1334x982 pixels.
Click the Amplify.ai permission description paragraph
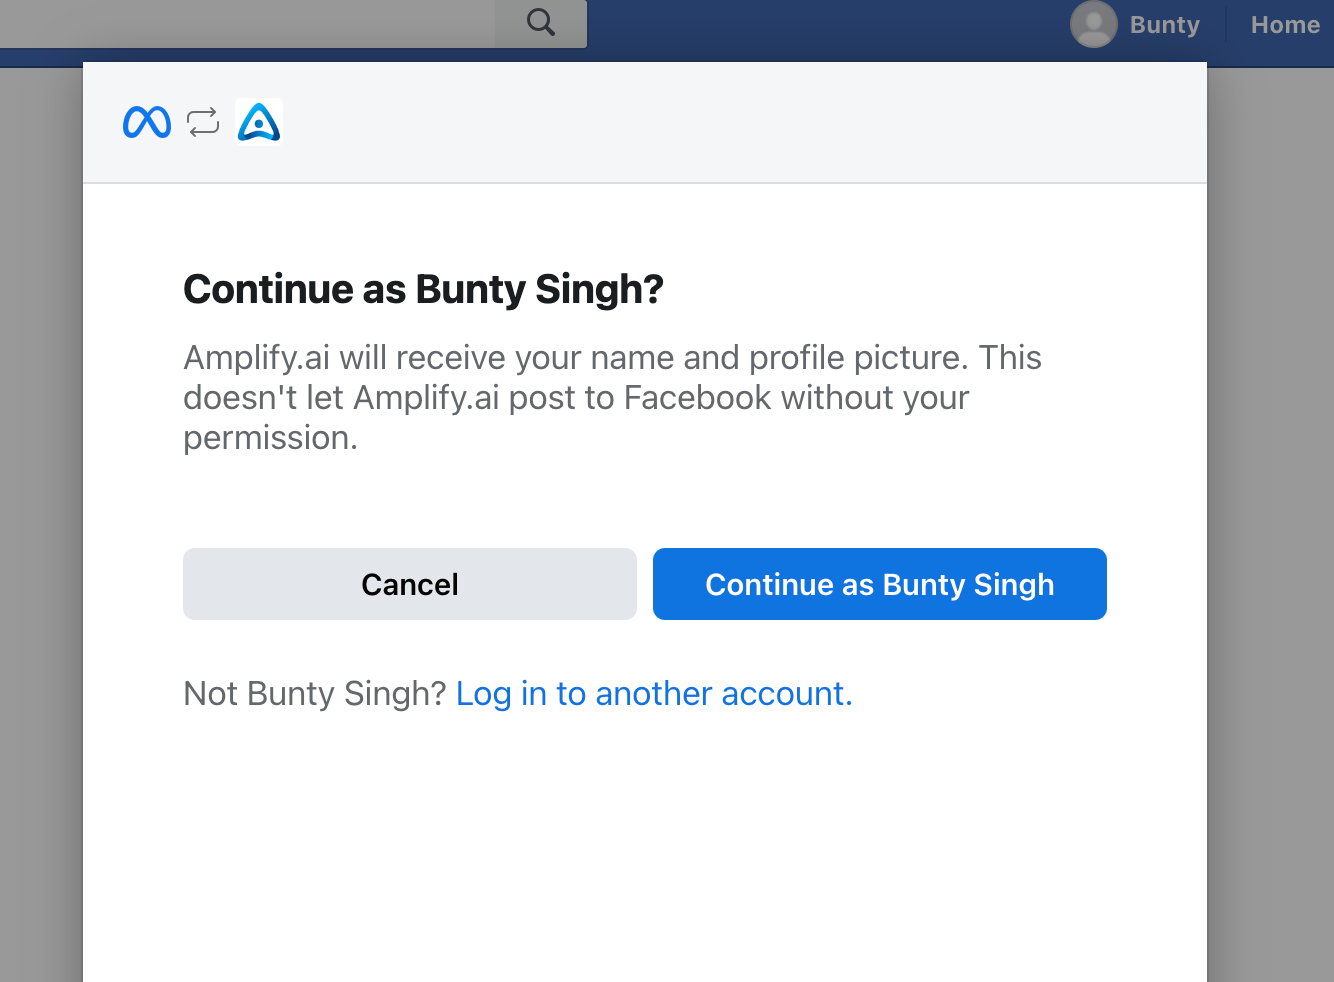point(612,397)
